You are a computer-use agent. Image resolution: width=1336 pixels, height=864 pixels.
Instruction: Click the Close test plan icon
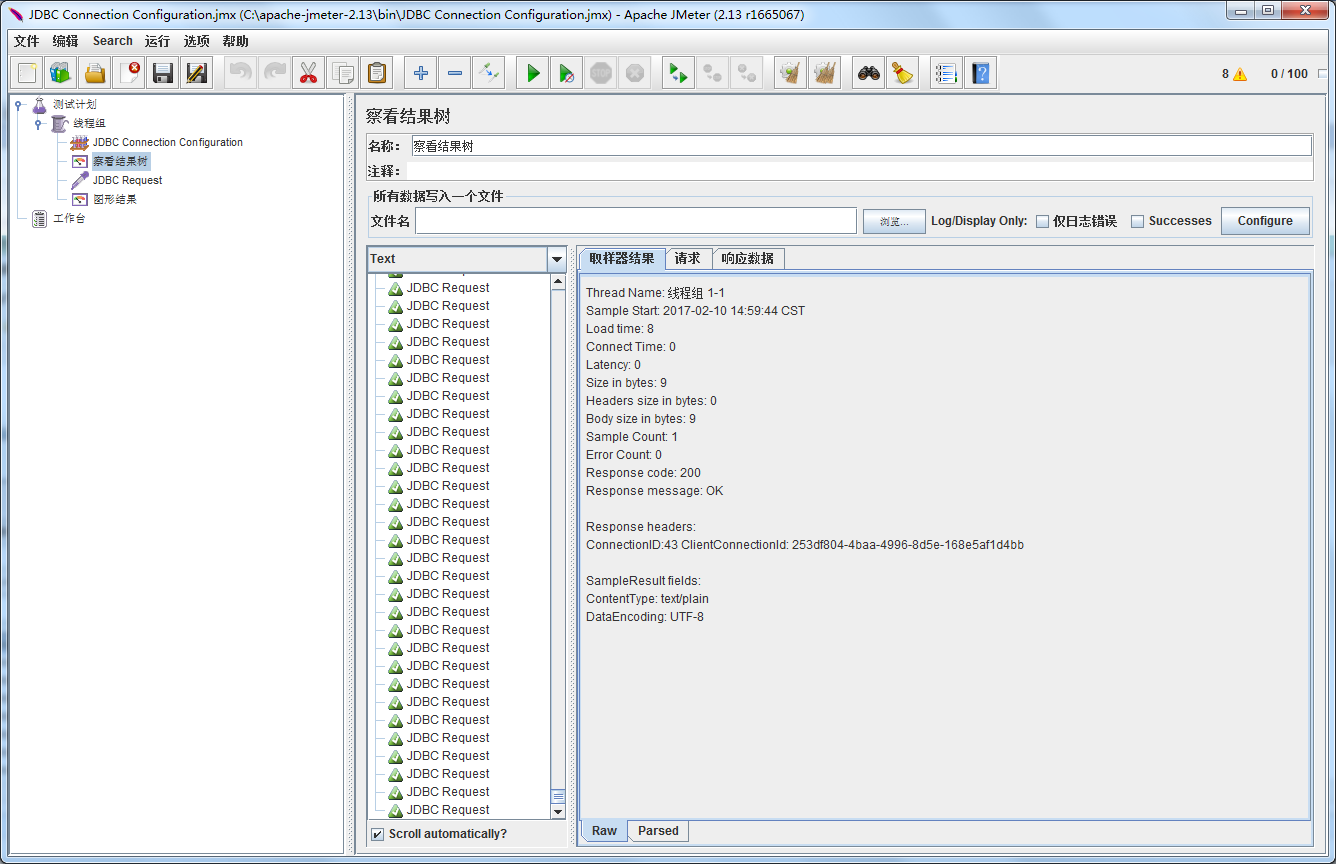(129, 73)
